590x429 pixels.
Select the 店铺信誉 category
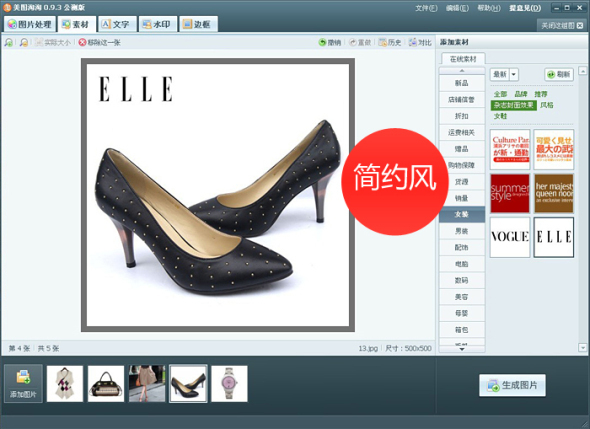(462, 100)
